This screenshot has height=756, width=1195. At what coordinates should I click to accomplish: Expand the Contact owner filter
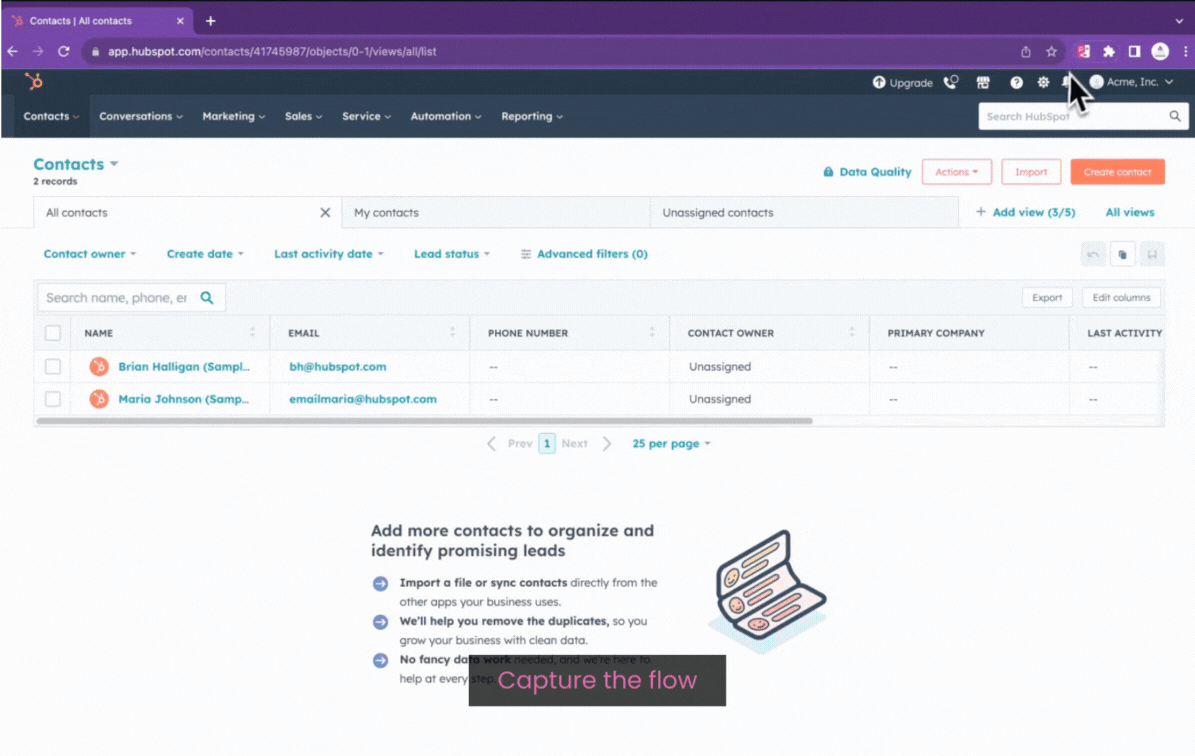pos(90,254)
